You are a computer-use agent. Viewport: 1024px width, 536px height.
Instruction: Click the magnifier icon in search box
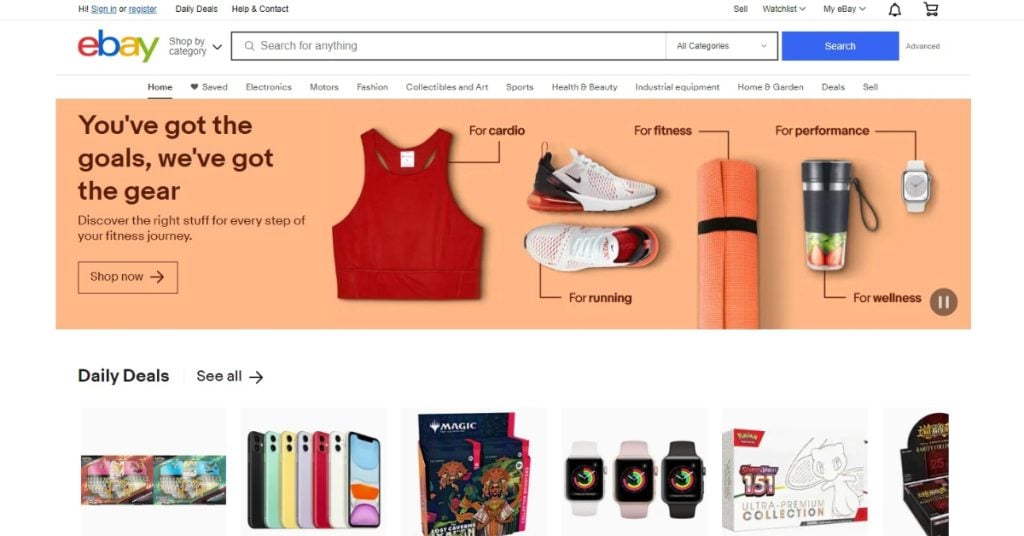coord(249,46)
